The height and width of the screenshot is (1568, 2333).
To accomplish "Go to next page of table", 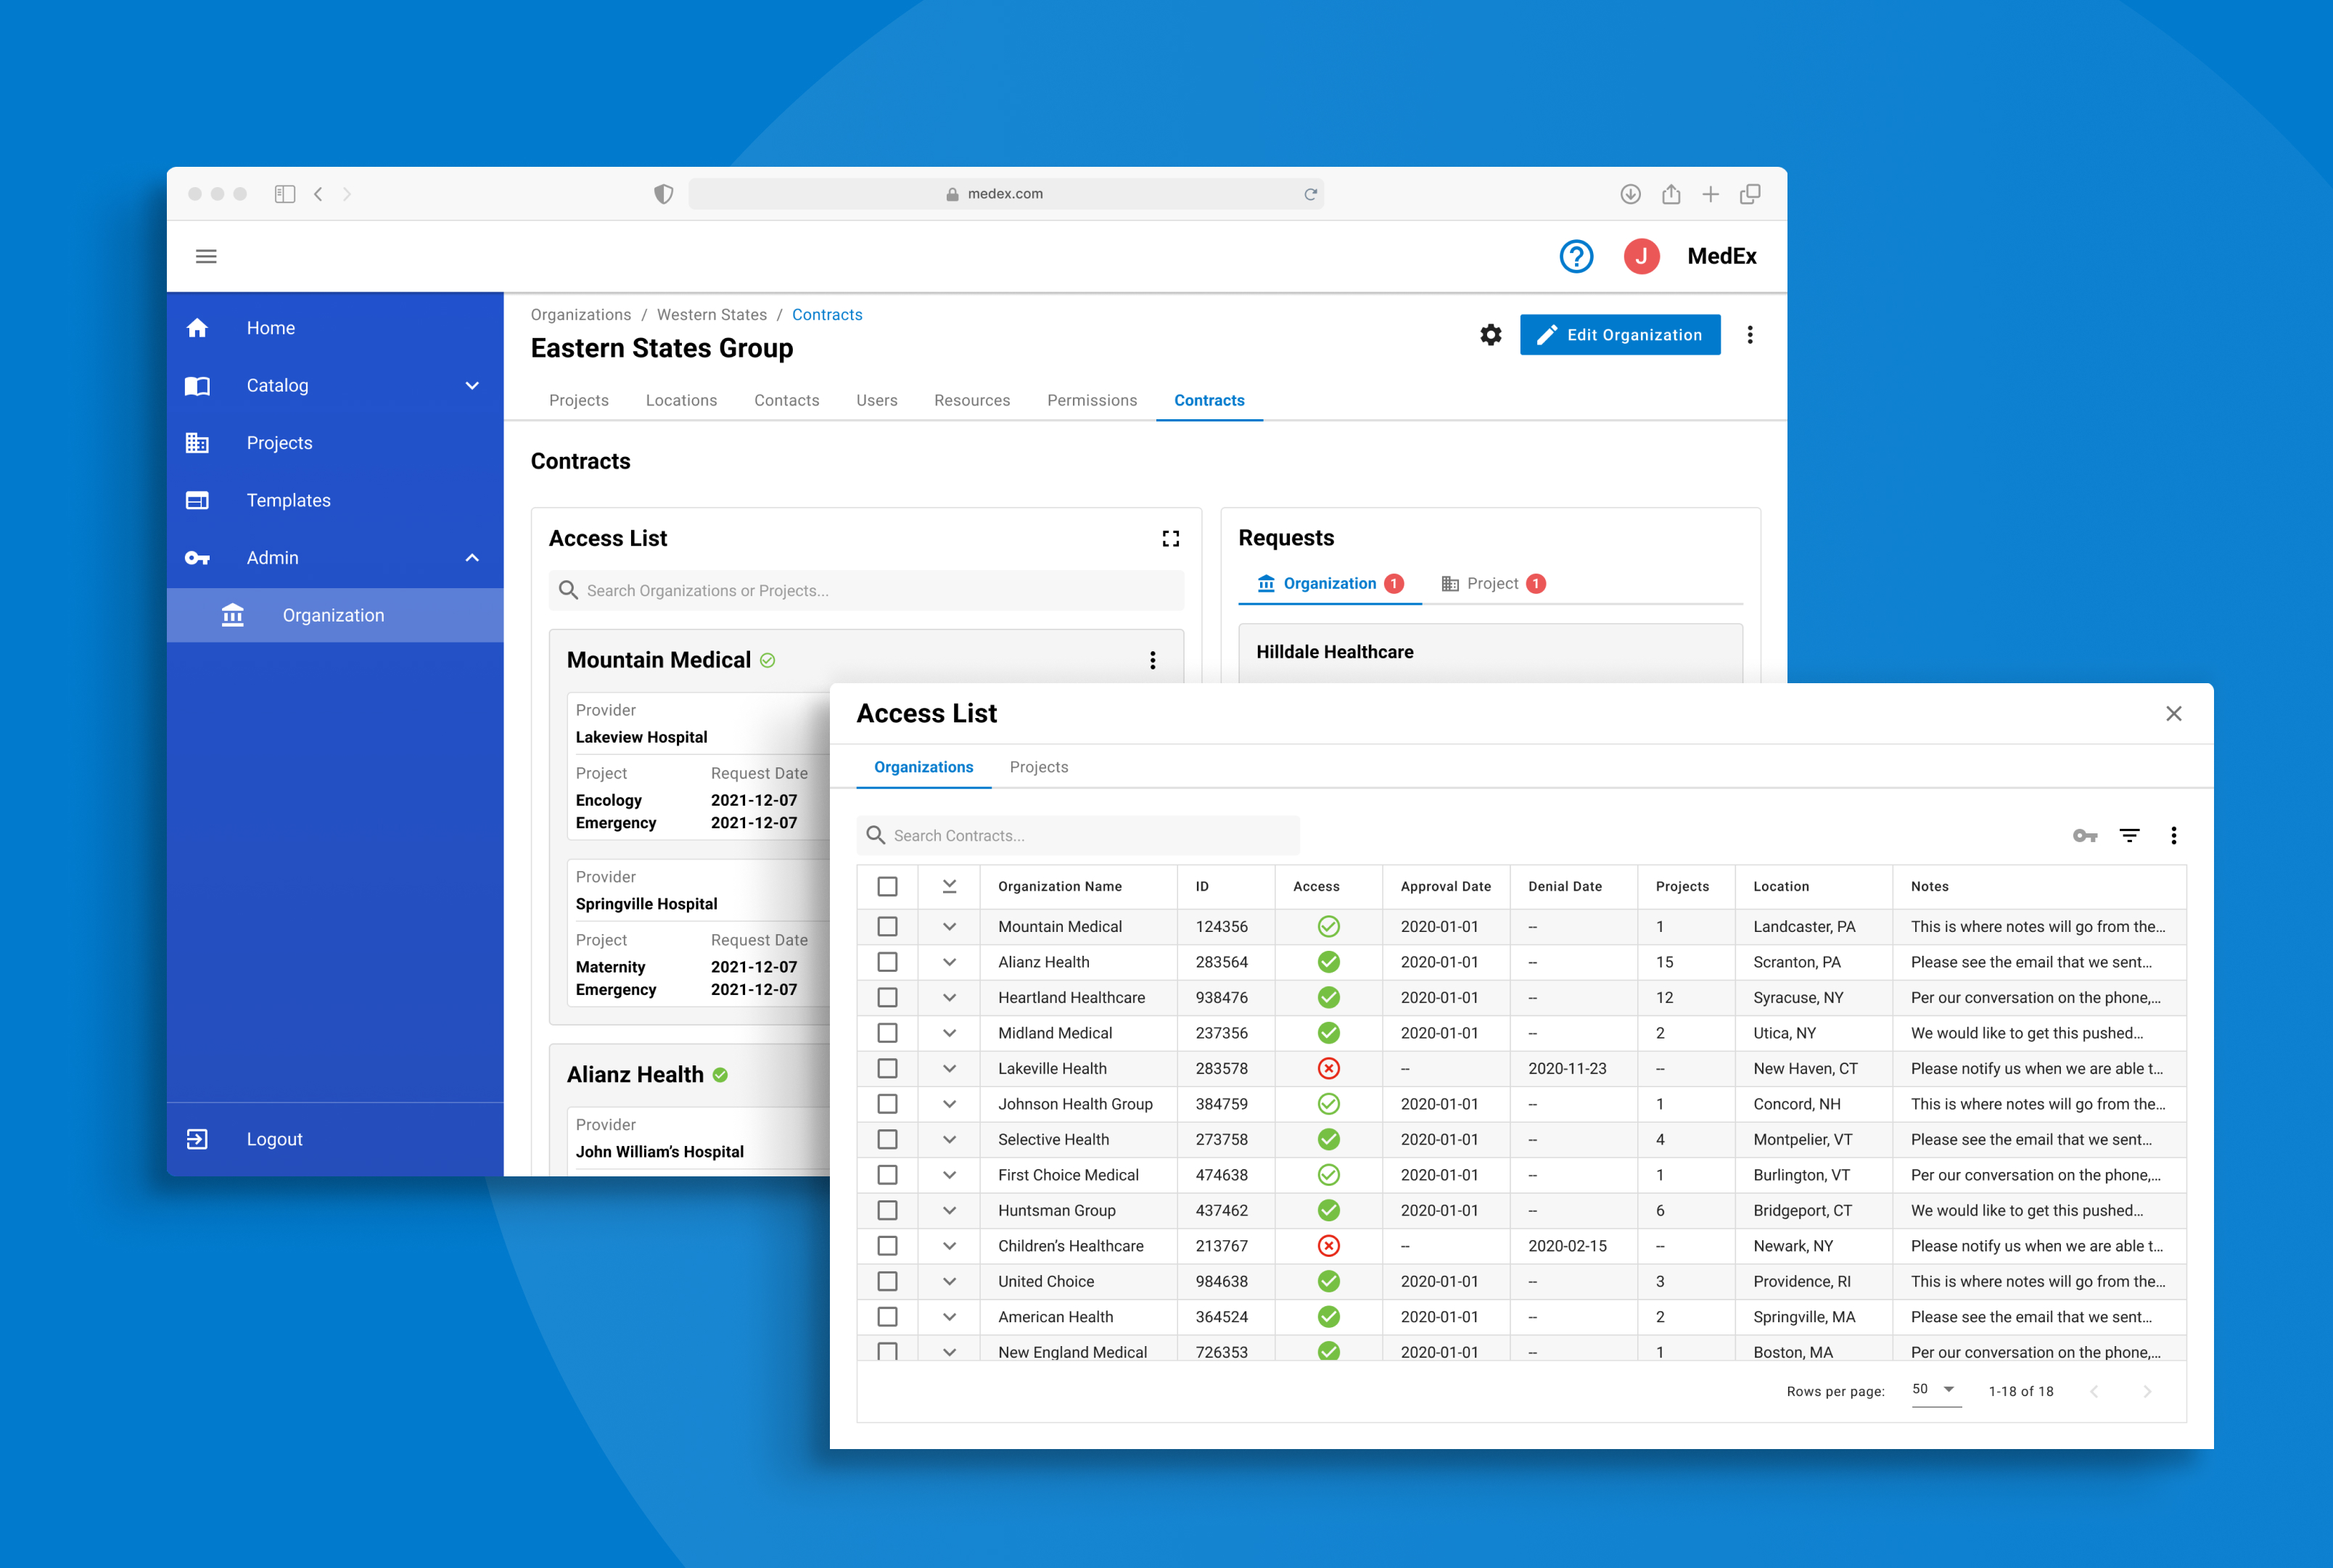I will click(x=2147, y=1391).
